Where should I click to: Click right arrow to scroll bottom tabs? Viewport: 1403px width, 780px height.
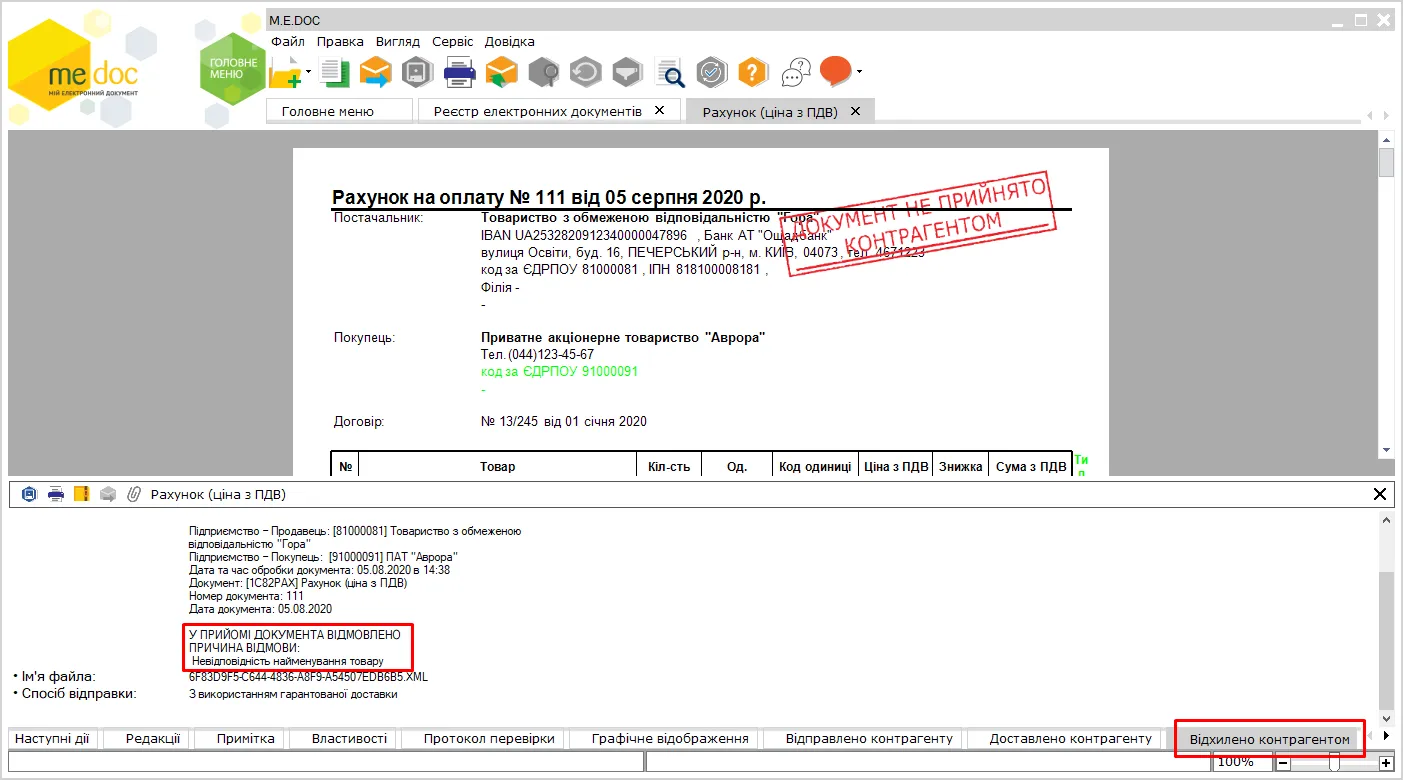tap(1385, 736)
